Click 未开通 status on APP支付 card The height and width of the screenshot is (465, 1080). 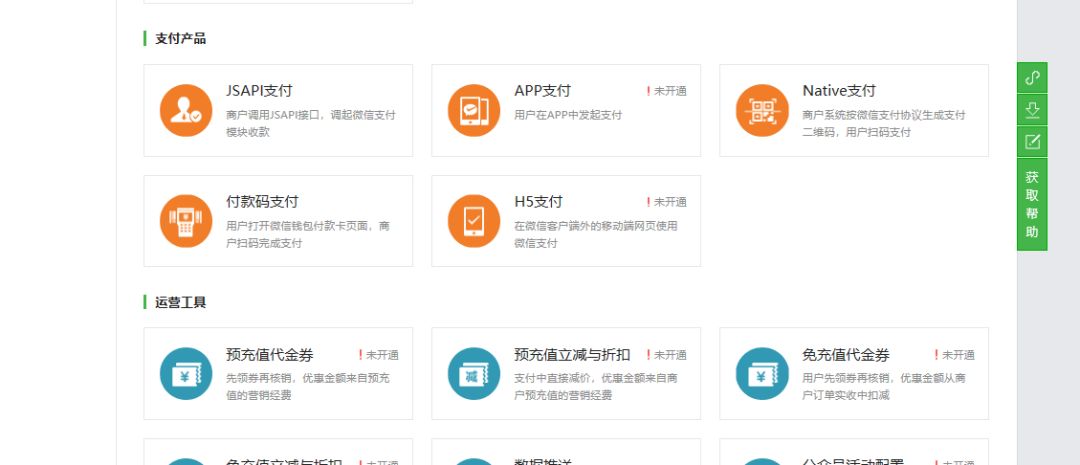(x=666, y=91)
